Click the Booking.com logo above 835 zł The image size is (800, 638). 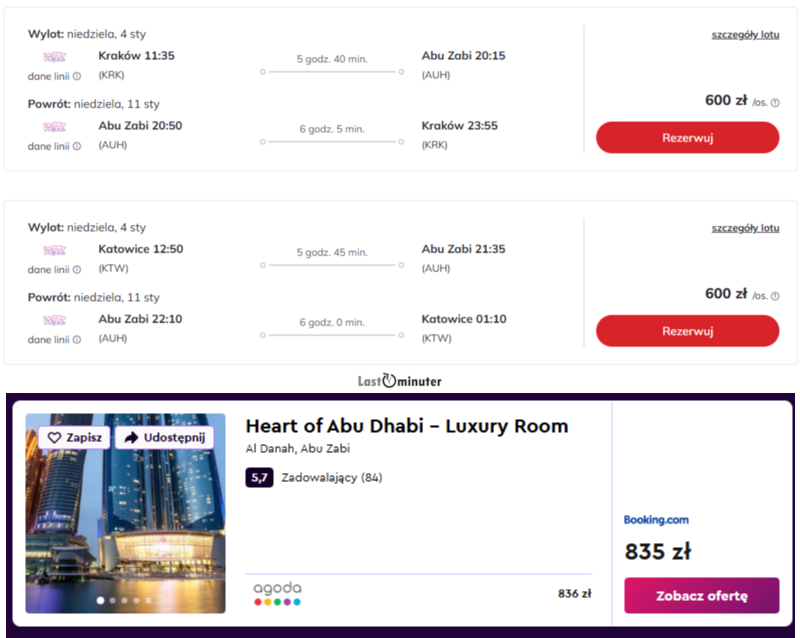pos(656,520)
